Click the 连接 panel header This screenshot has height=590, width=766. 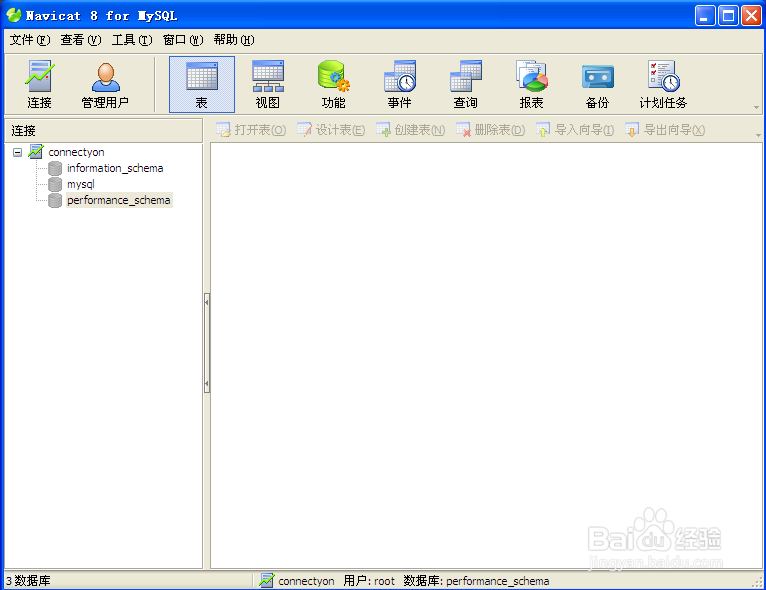point(104,130)
